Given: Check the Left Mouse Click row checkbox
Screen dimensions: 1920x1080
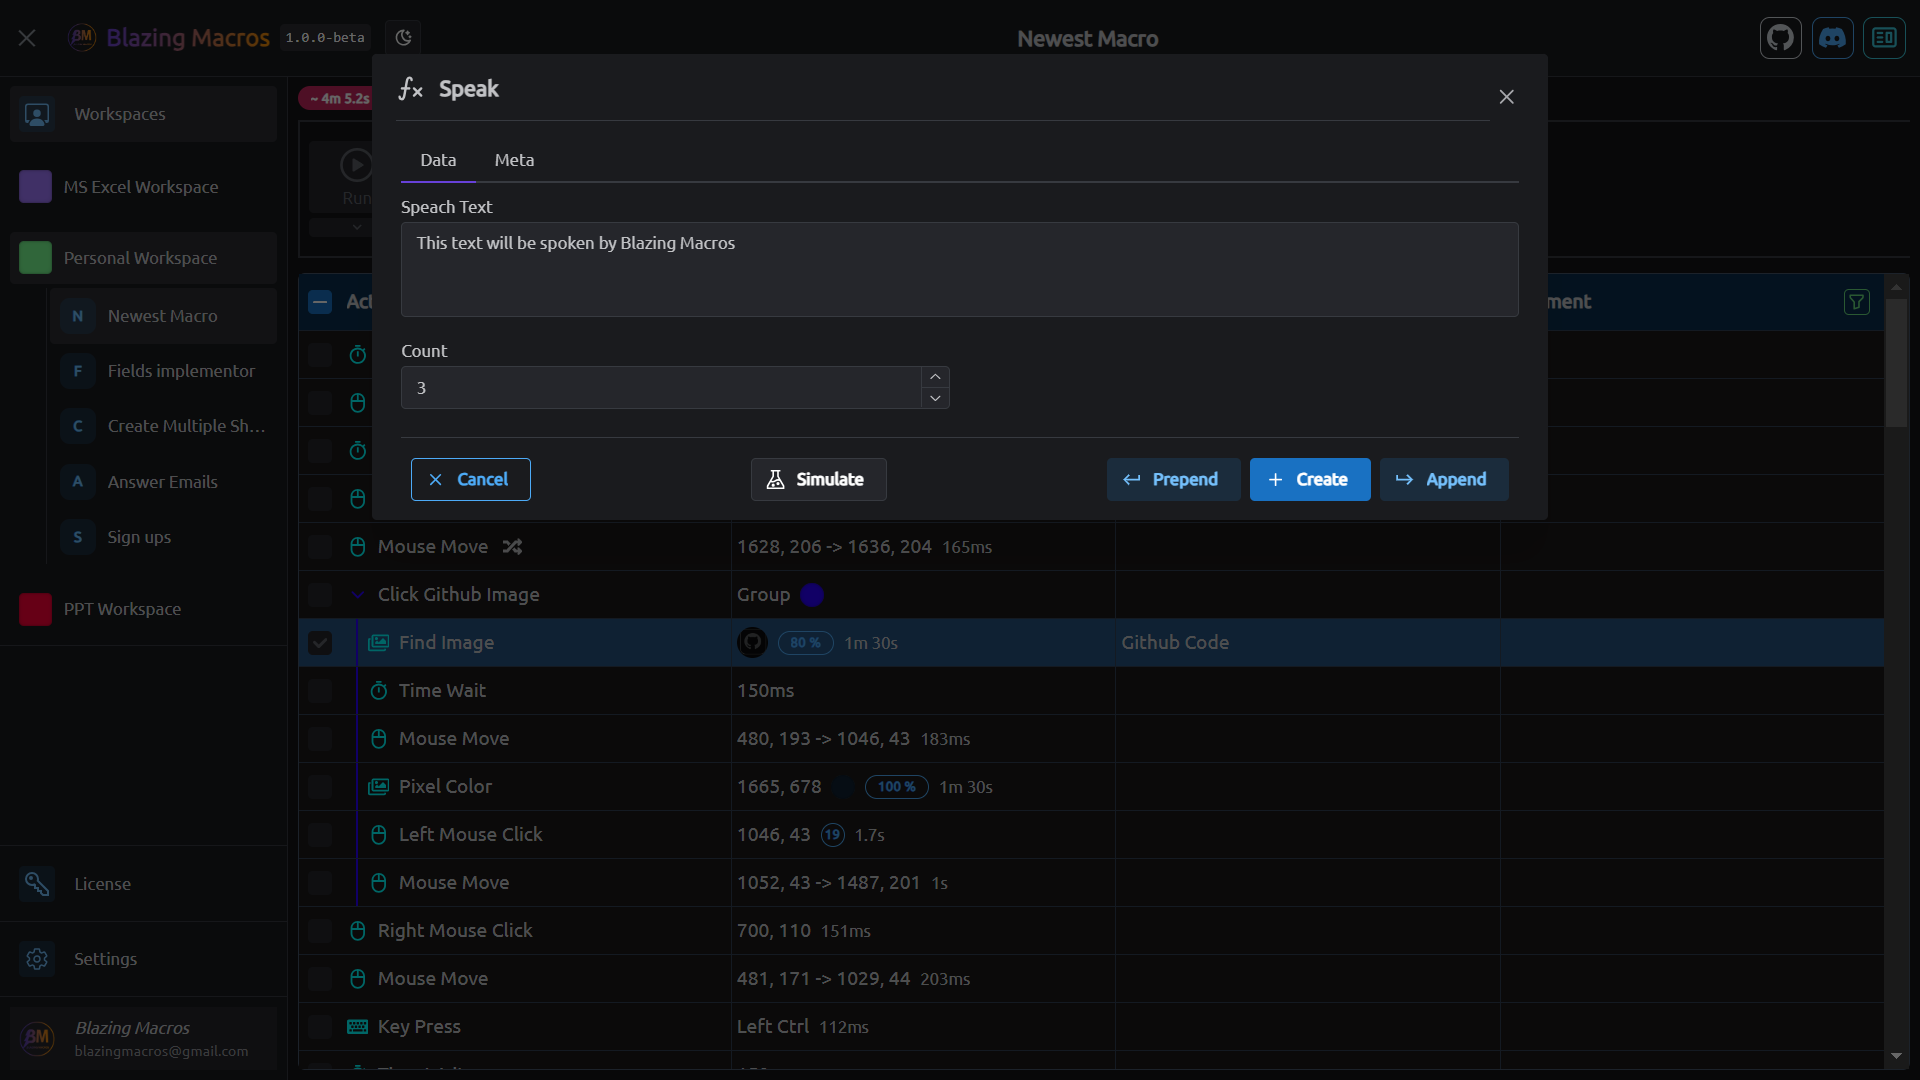Looking at the screenshot, I should pos(320,835).
